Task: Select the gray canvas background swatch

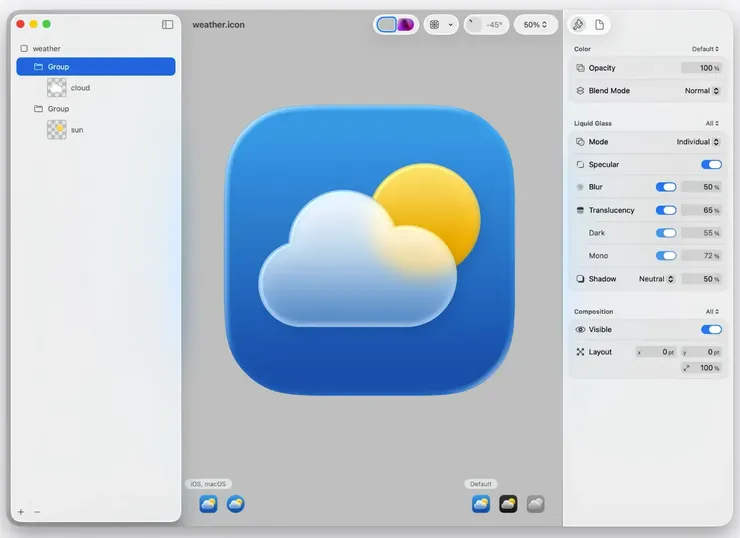Action: [387, 24]
